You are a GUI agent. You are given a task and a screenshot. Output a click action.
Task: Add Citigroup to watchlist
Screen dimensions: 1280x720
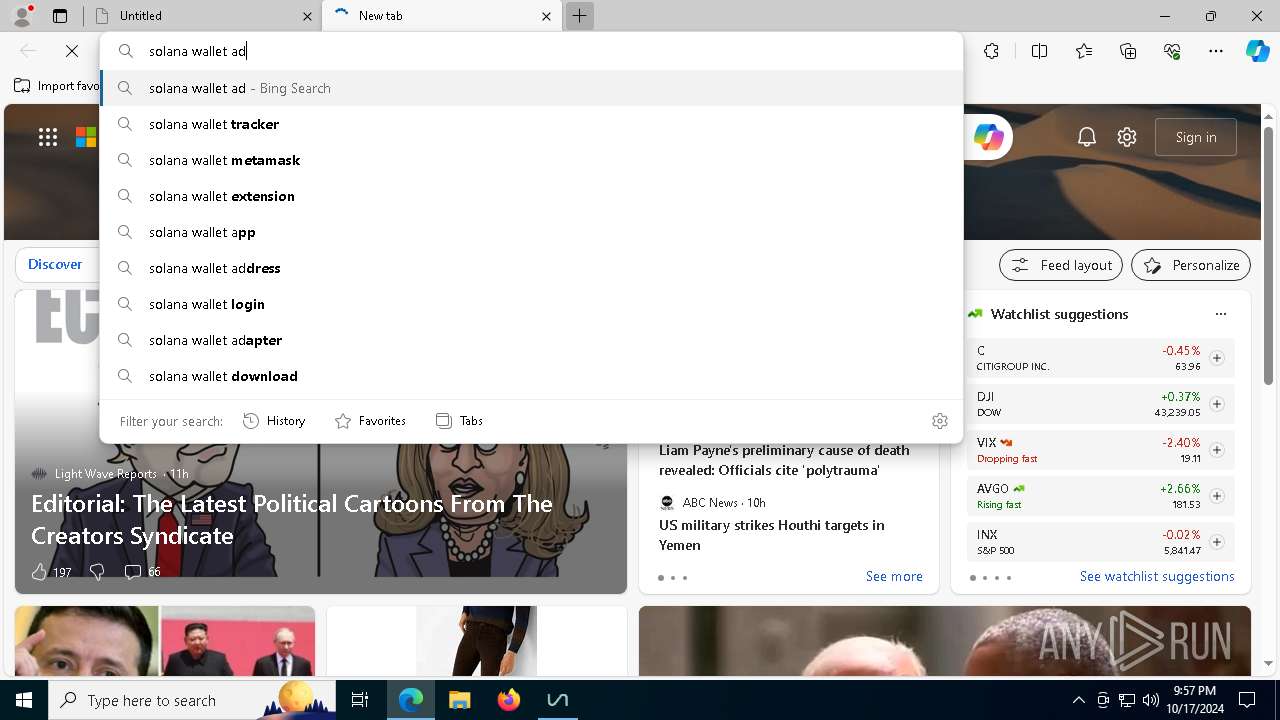click(x=1216, y=358)
